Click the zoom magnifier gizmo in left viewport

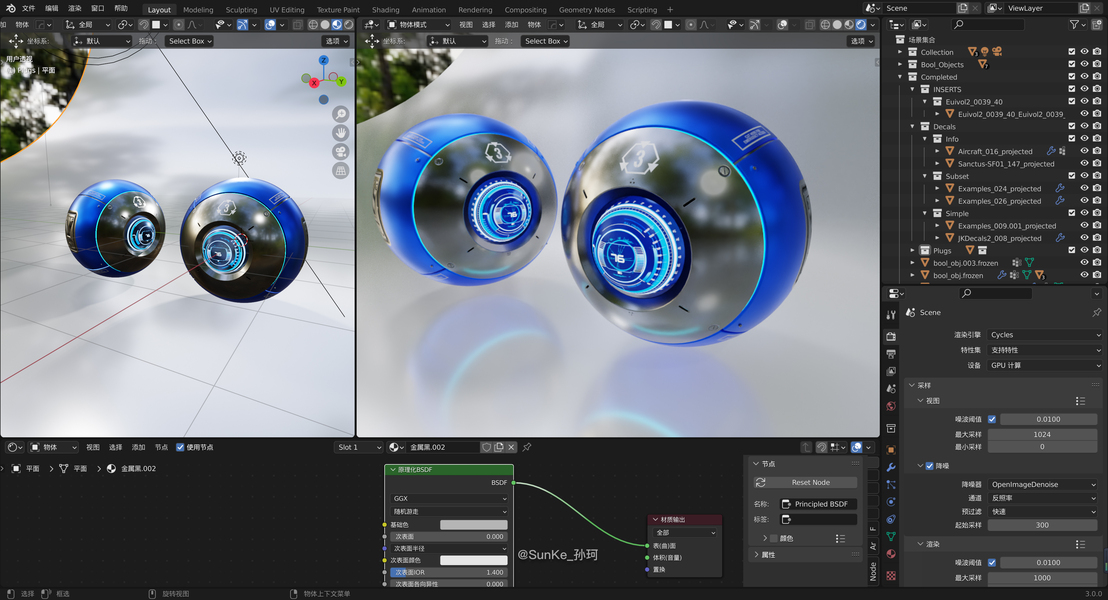point(341,114)
